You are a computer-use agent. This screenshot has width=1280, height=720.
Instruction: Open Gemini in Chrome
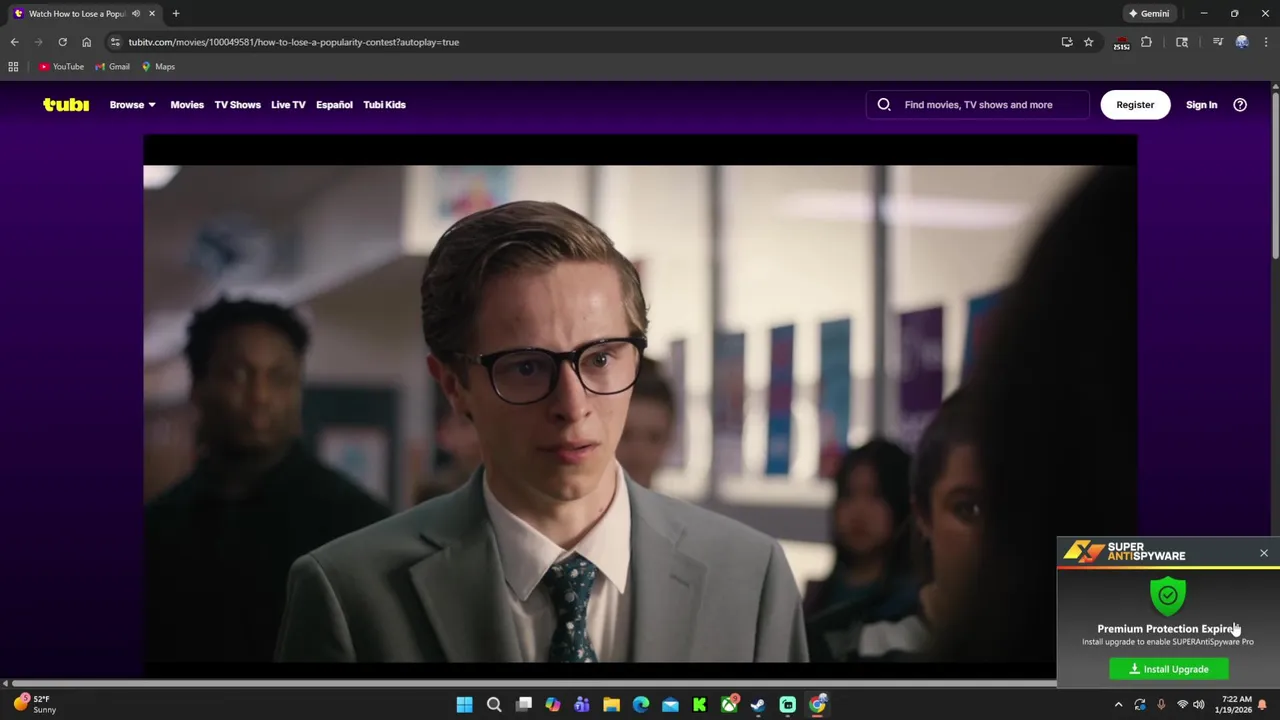point(1148,14)
